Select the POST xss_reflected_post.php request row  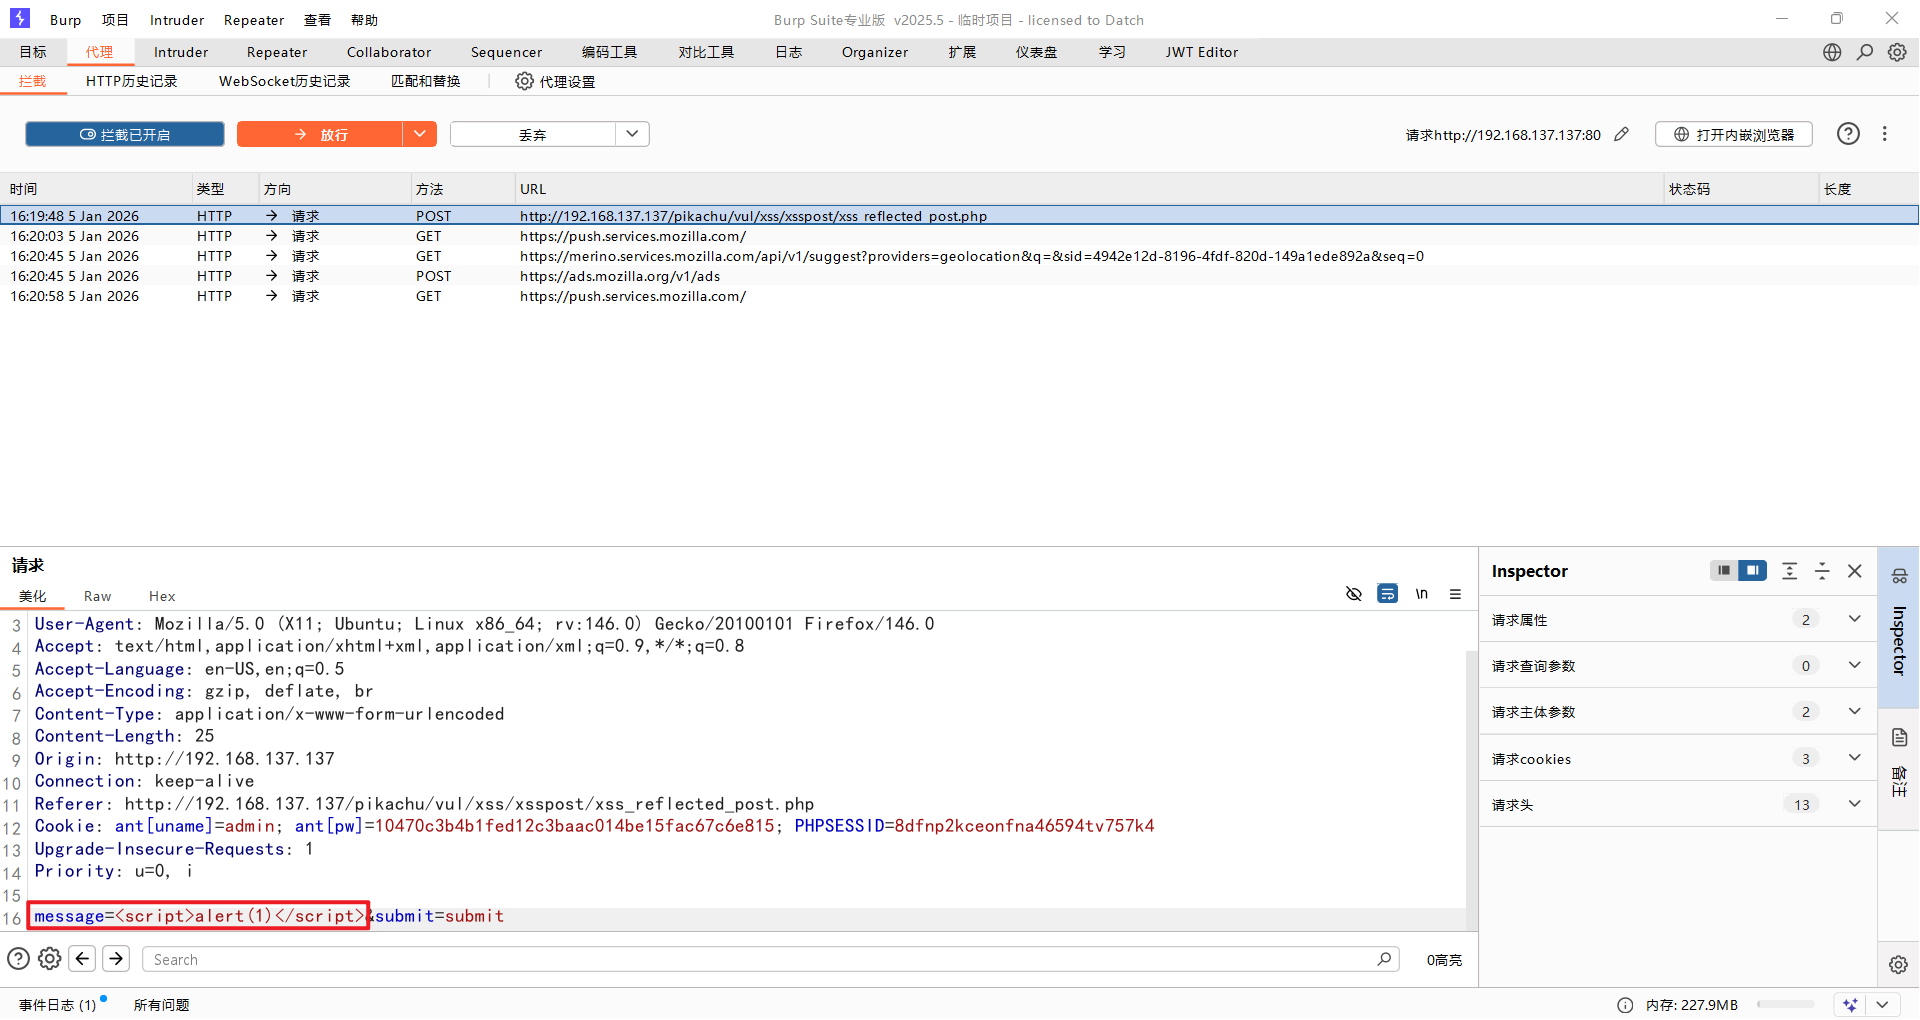960,215
